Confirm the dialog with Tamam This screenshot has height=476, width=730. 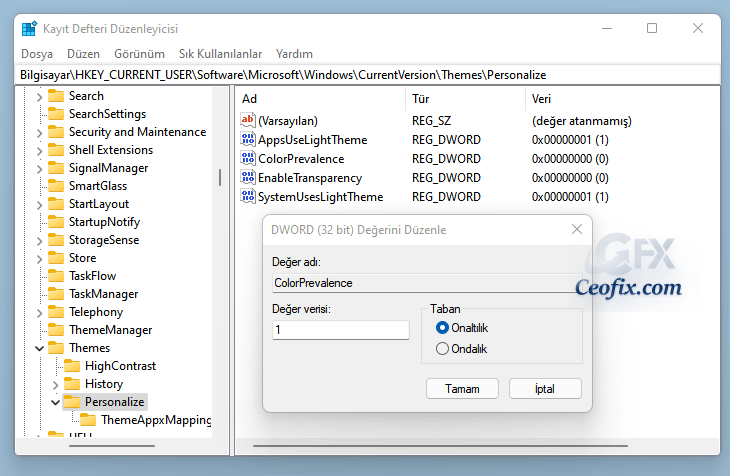coord(462,389)
